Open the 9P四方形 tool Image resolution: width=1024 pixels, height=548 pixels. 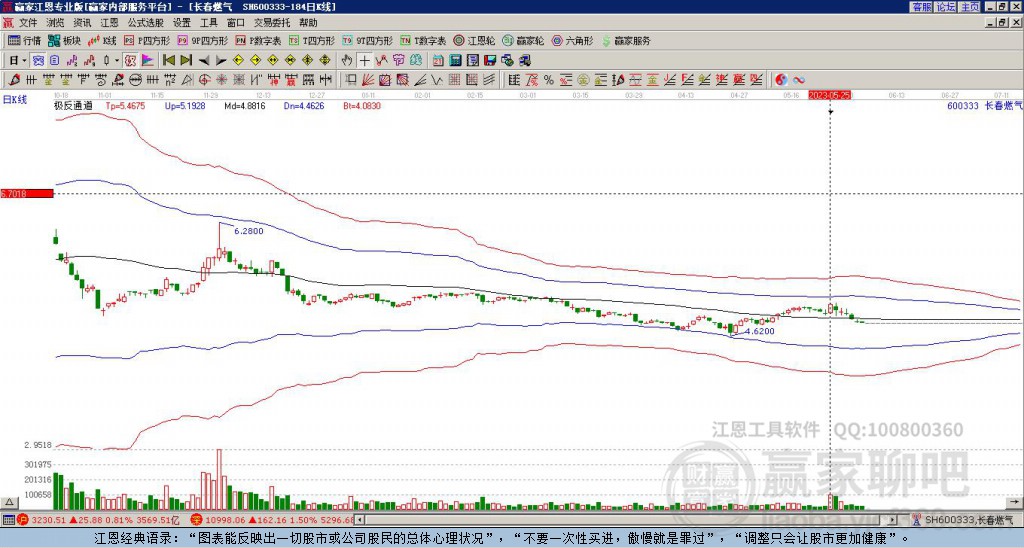[202, 40]
